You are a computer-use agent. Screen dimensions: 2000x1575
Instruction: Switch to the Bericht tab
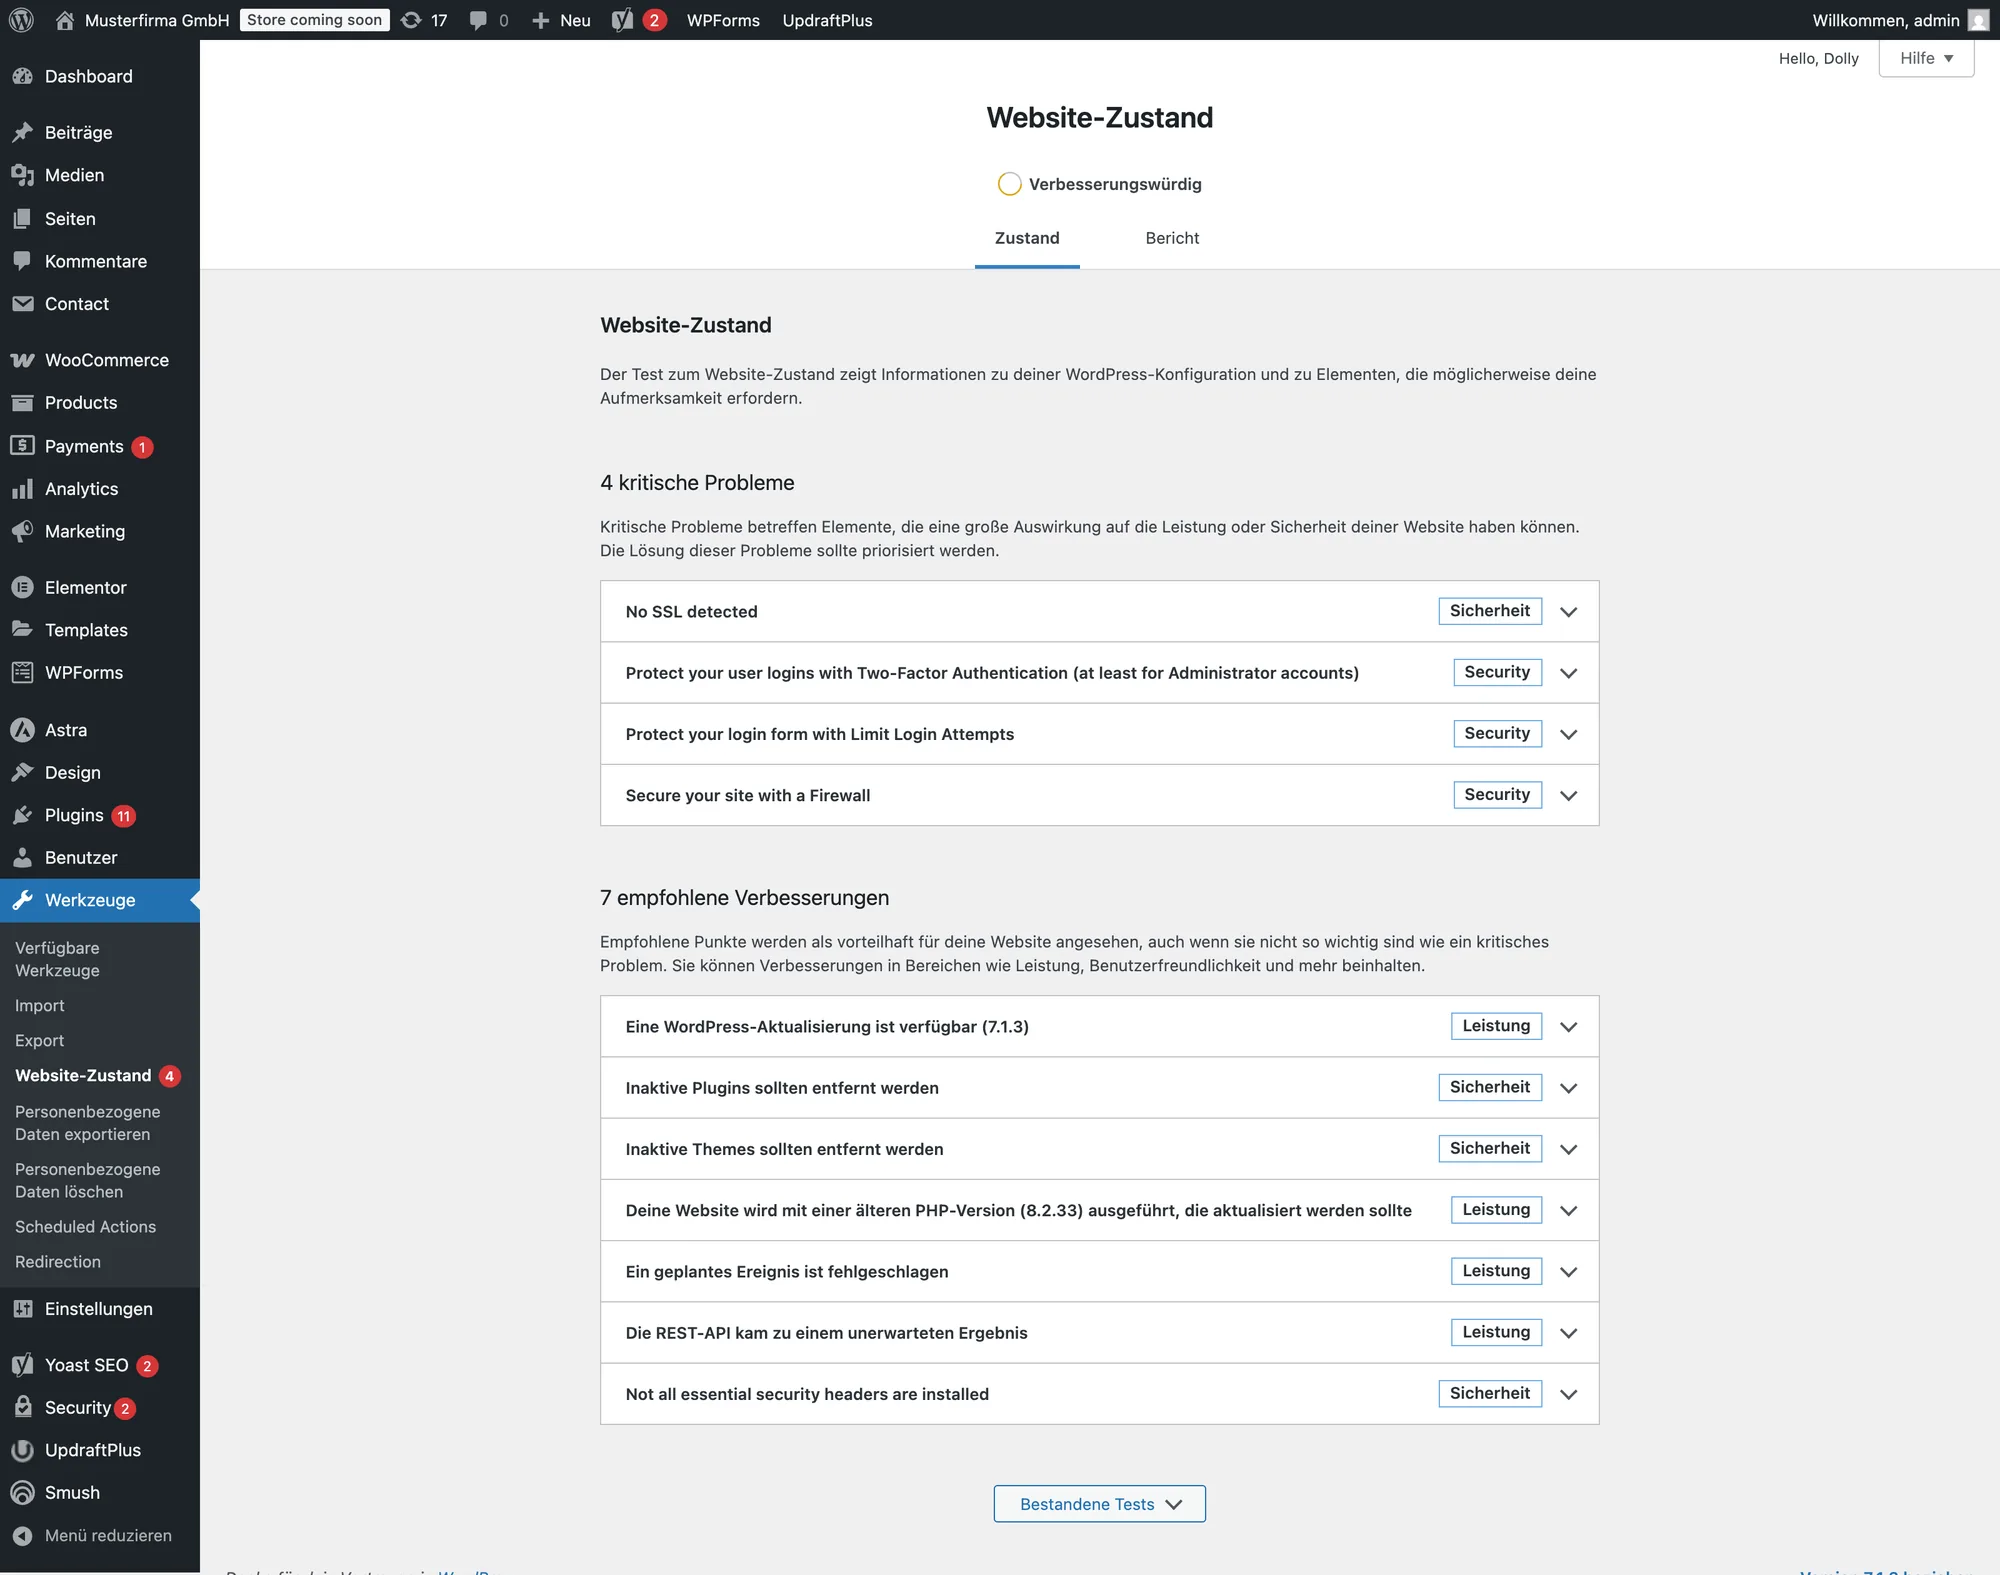point(1172,238)
